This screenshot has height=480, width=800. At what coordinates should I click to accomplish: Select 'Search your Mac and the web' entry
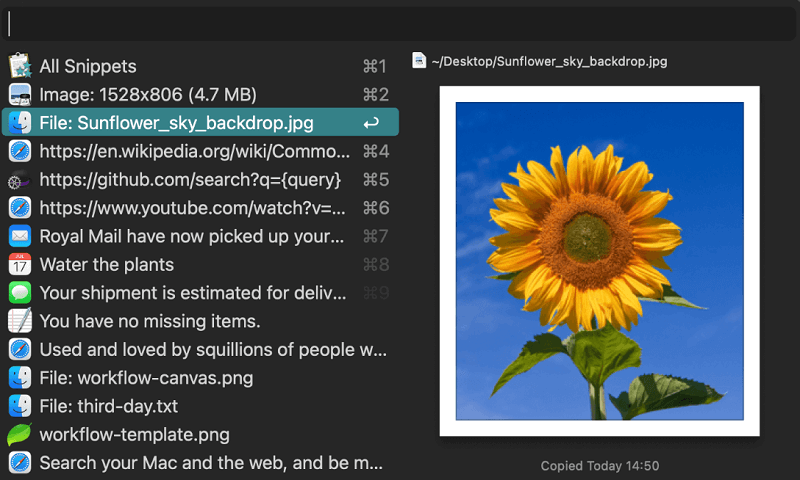(211, 463)
